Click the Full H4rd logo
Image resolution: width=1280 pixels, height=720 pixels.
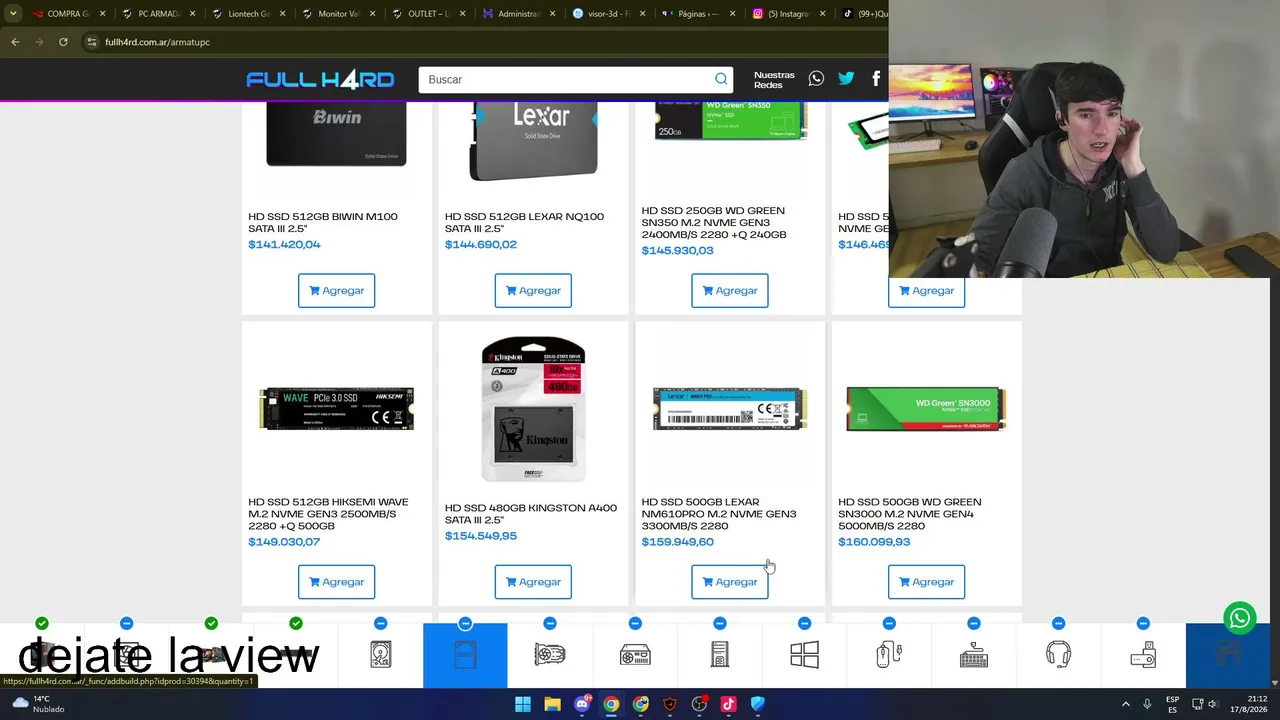pyautogui.click(x=320, y=80)
